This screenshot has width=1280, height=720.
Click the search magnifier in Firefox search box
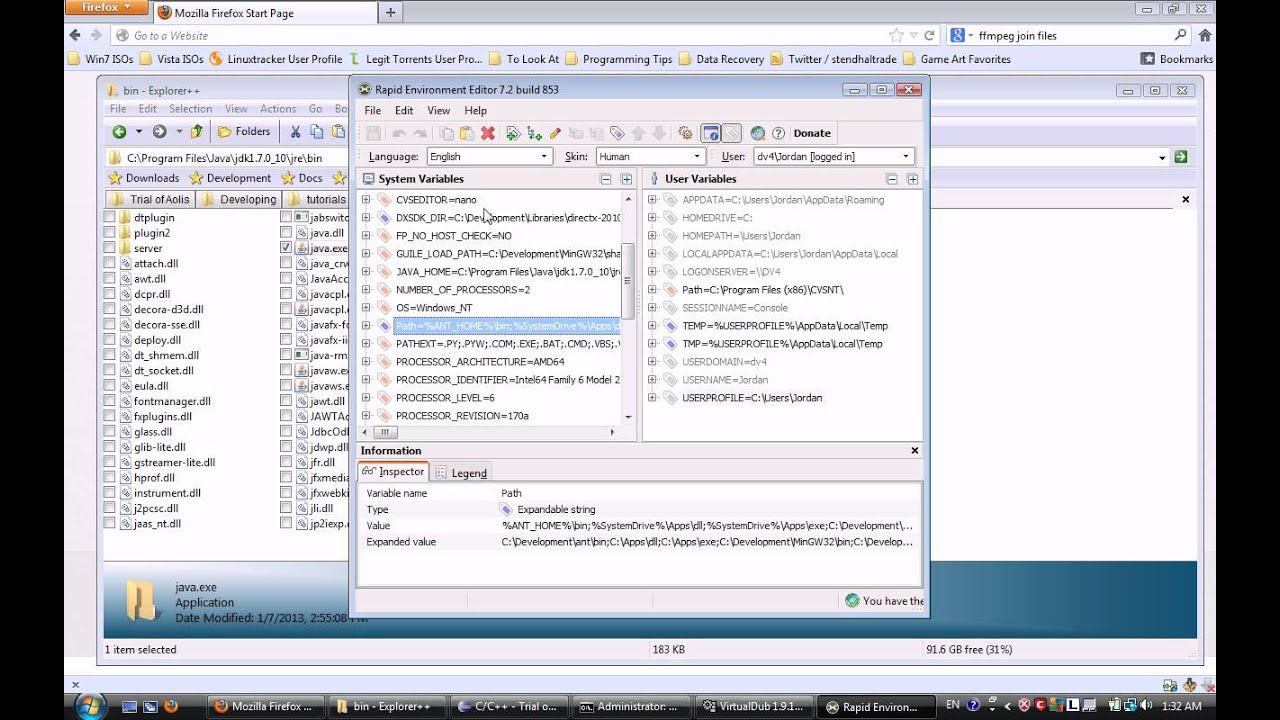(1181, 35)
